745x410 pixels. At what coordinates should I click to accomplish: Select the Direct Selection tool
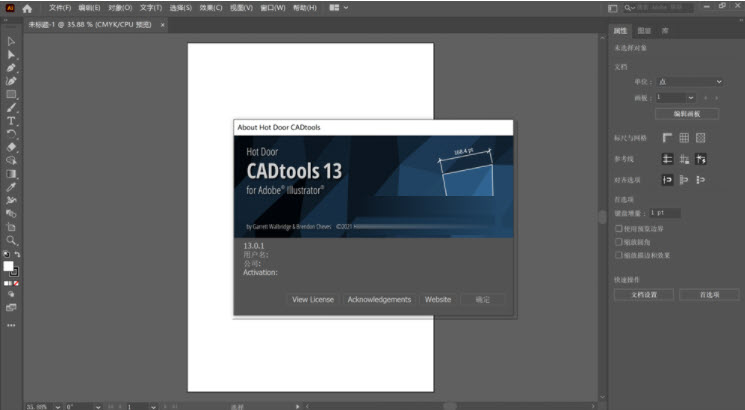click(11, 55)
